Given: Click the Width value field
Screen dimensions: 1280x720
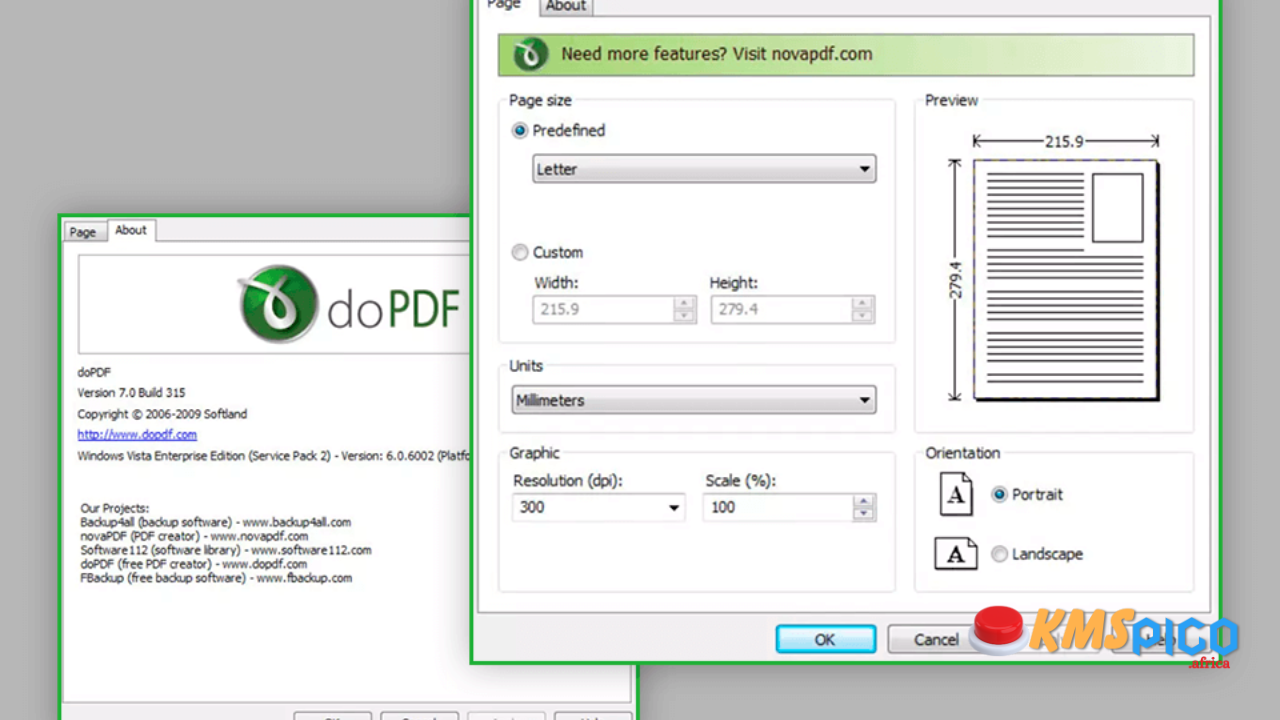Looking at the screenshot, I should click(x=604, y=309).
